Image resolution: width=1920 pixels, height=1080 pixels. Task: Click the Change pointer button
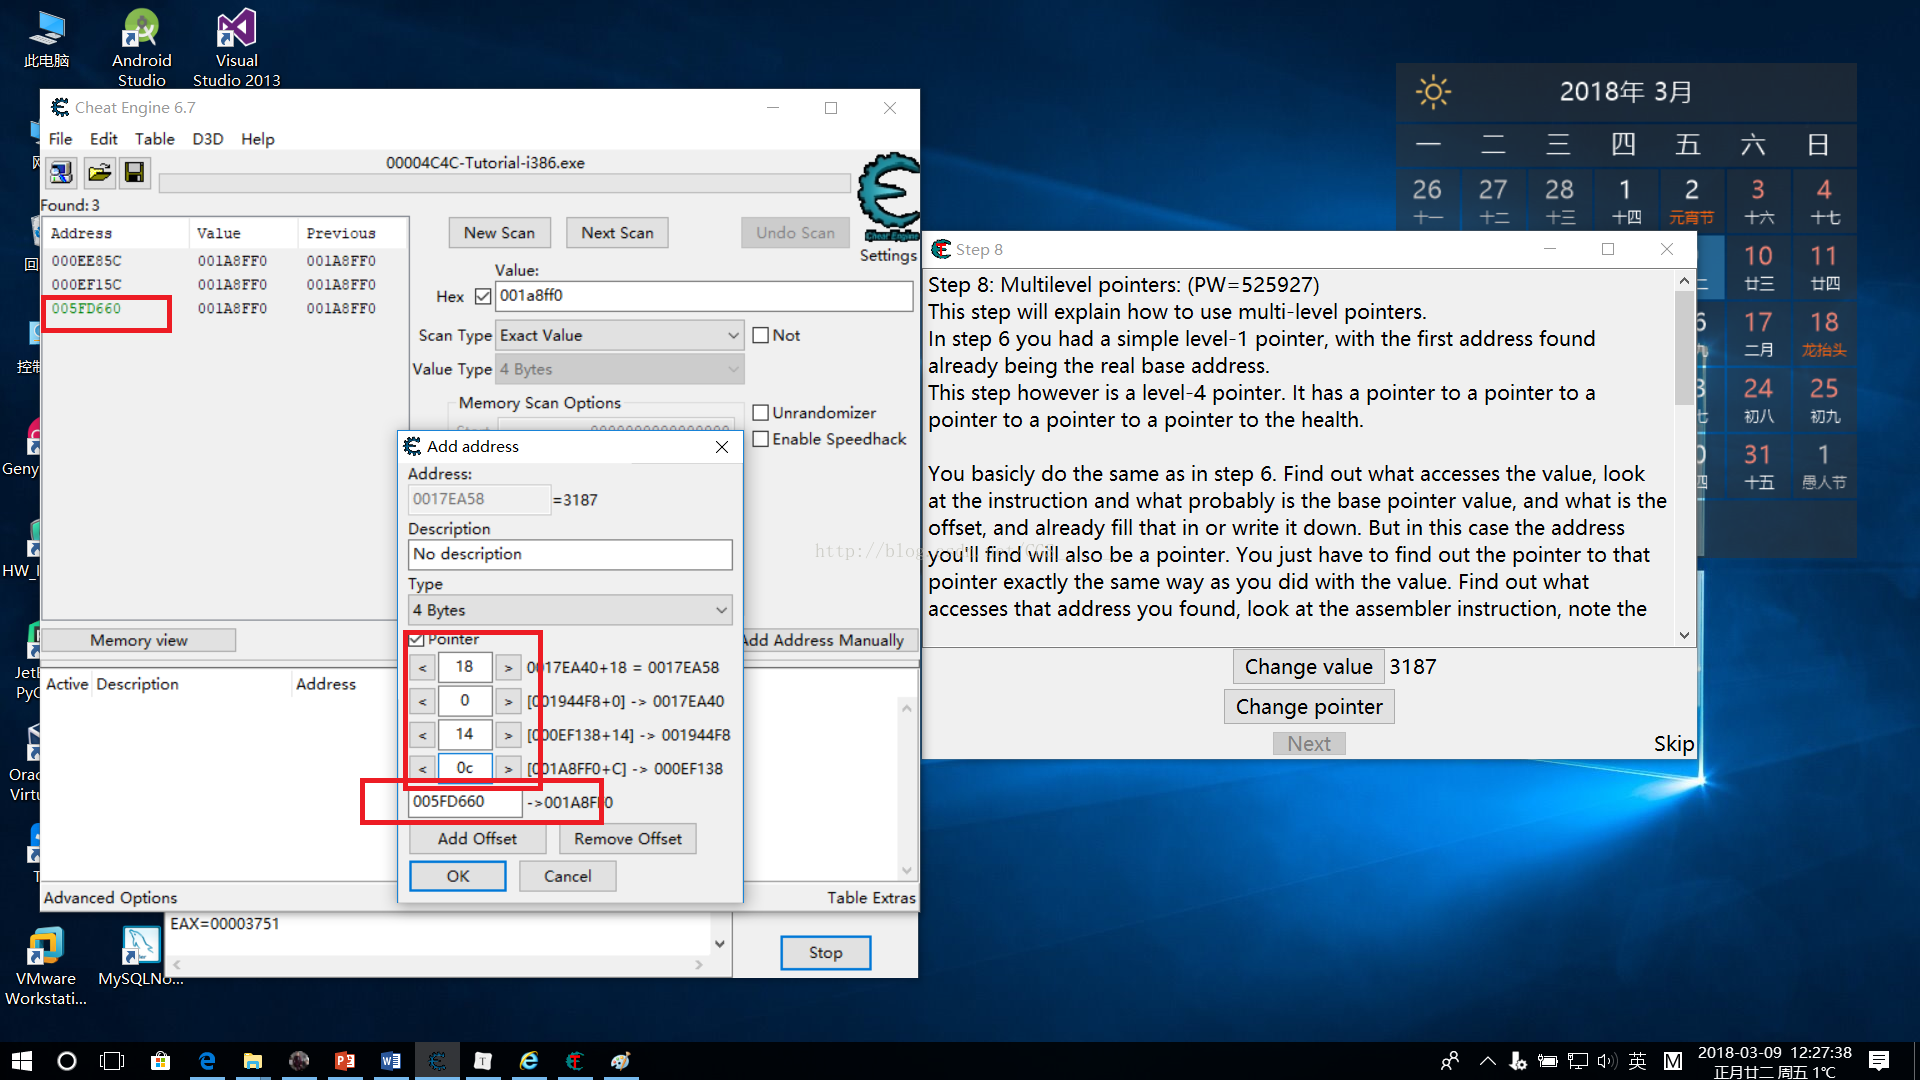[x=1308, y=707]
